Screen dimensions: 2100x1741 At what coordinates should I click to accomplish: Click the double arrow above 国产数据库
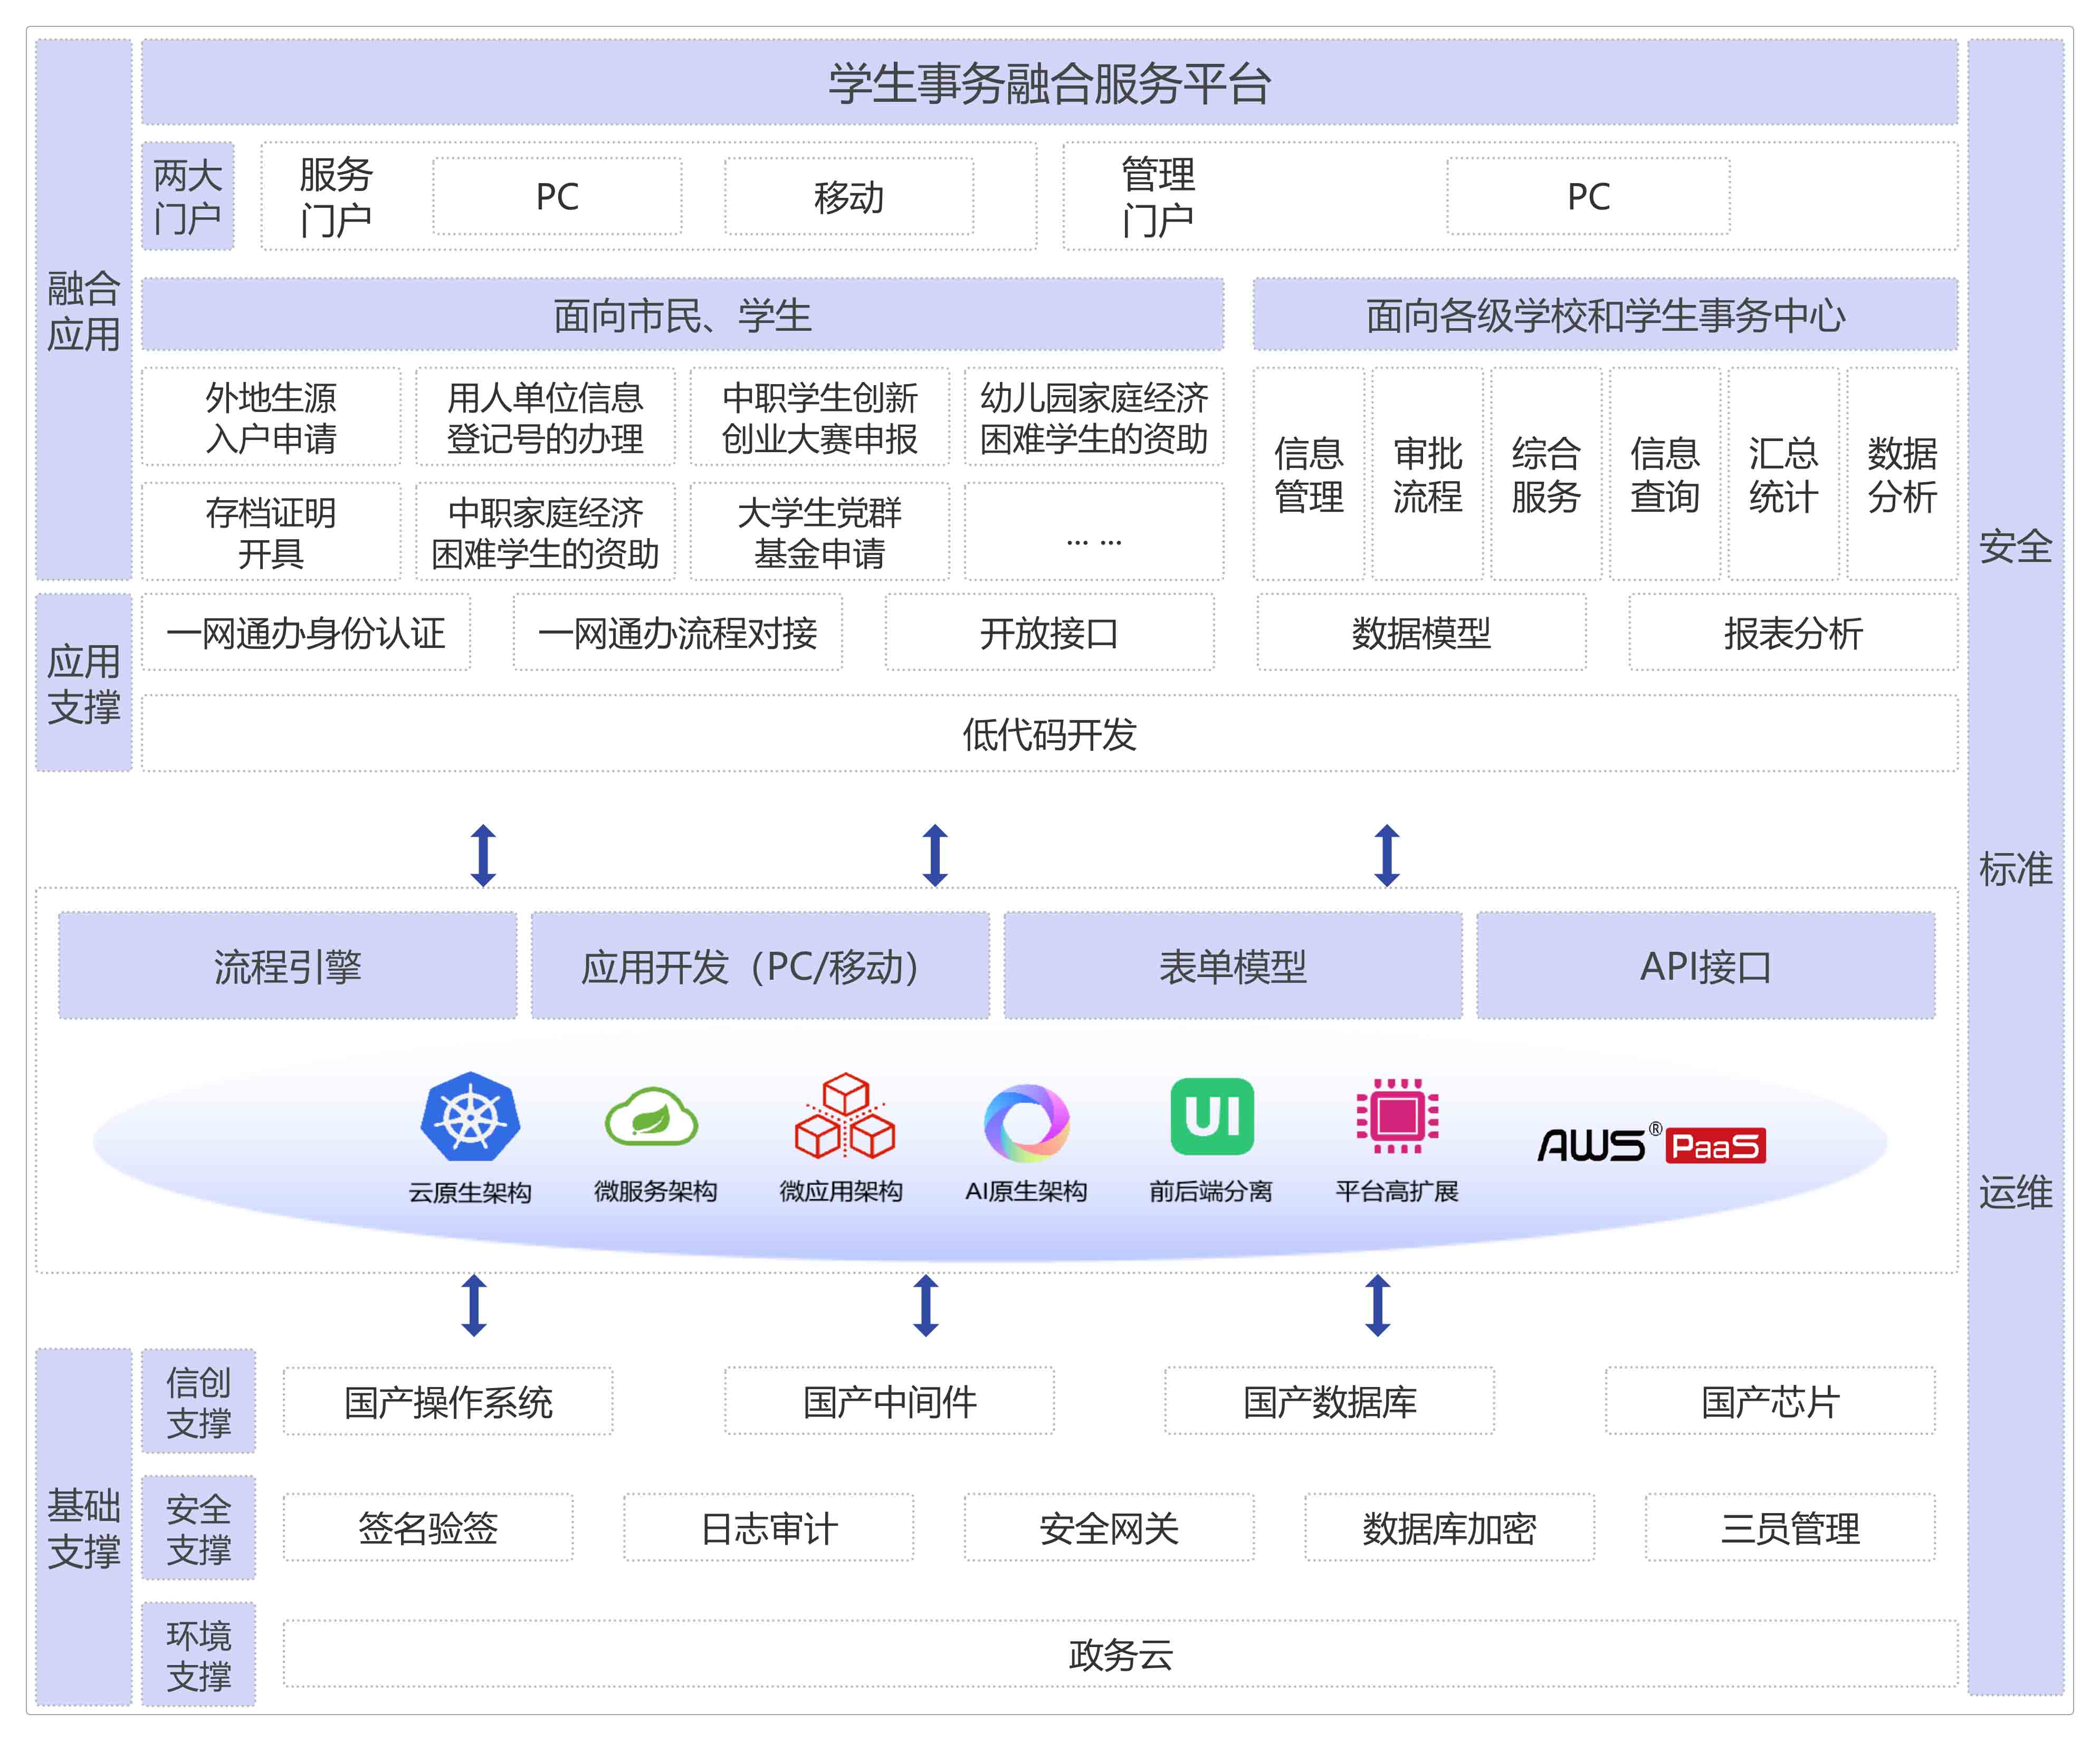[1377, 1305]
